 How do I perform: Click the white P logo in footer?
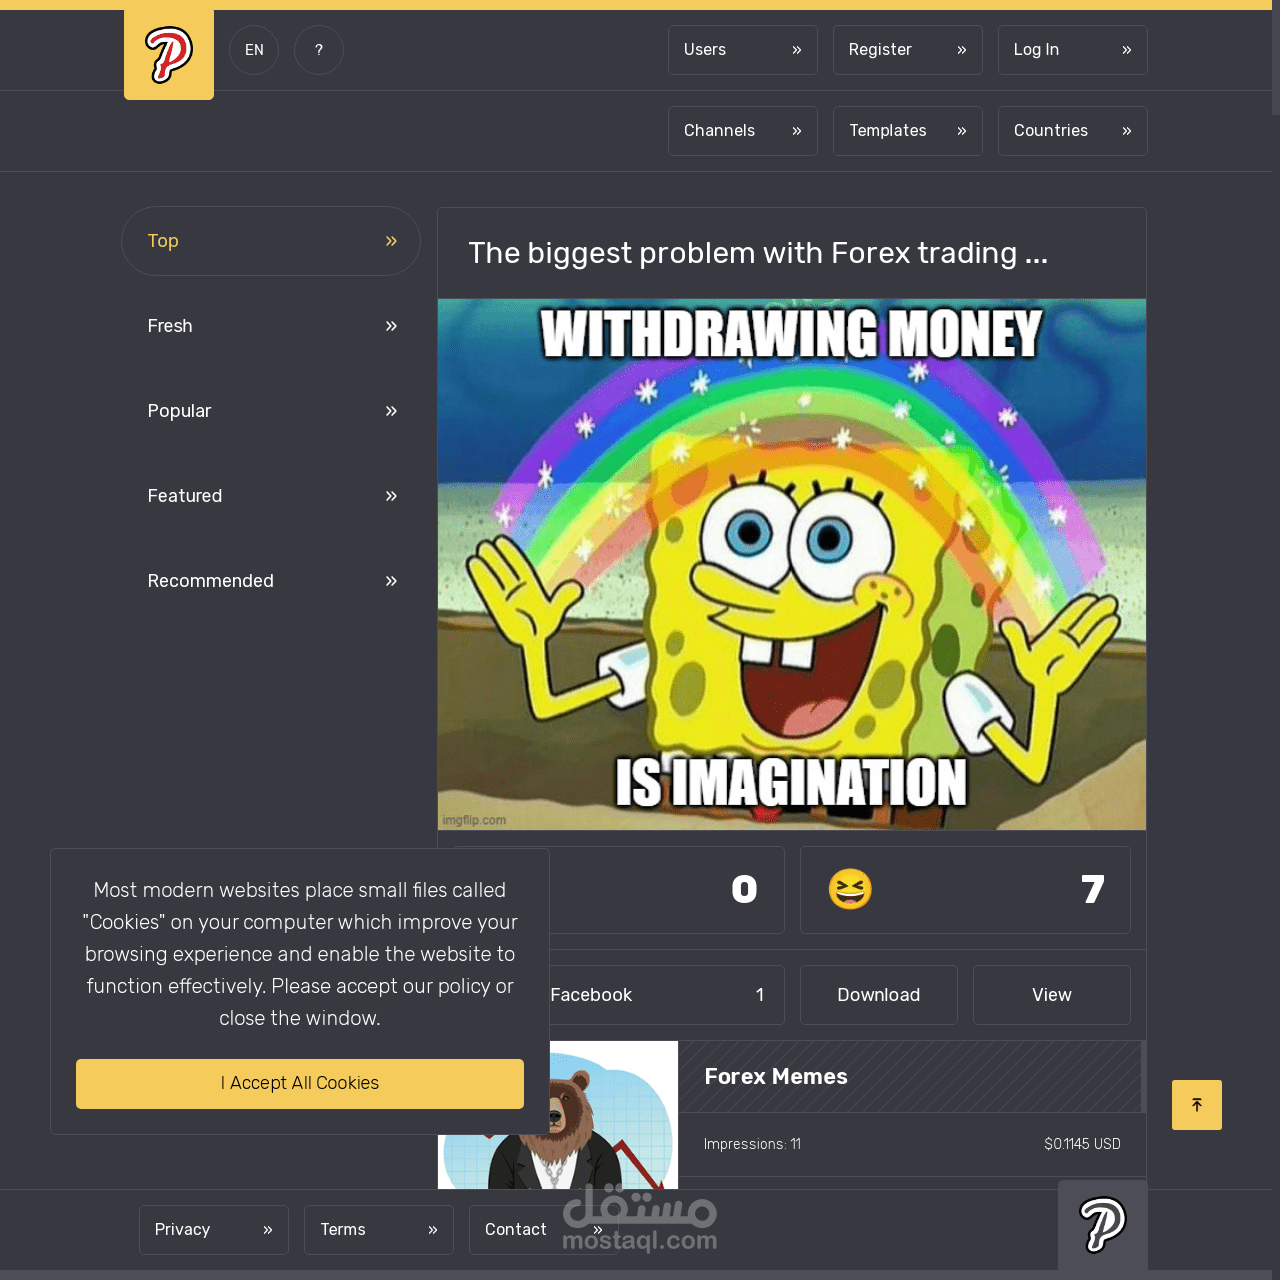click(x=1103, y=1225)
